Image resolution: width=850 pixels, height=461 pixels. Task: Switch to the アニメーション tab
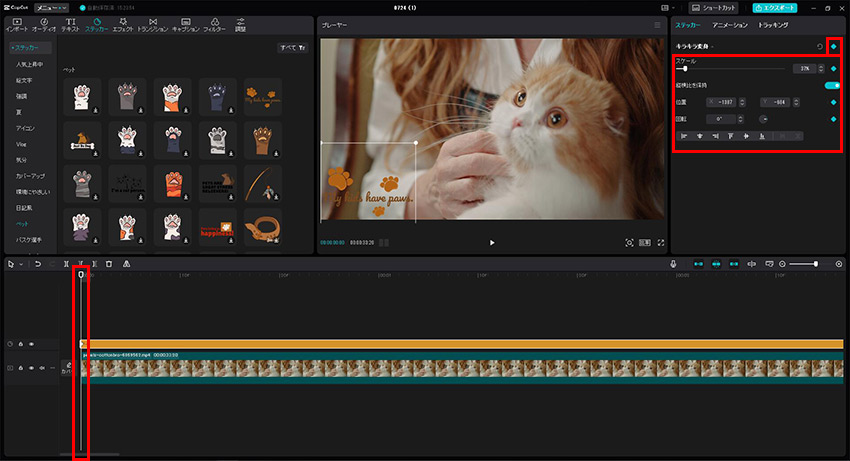point(729,24)
